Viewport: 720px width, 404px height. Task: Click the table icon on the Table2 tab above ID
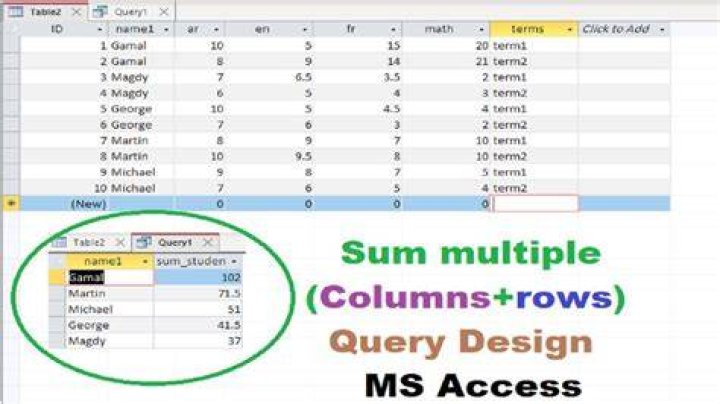pos(16,12)
